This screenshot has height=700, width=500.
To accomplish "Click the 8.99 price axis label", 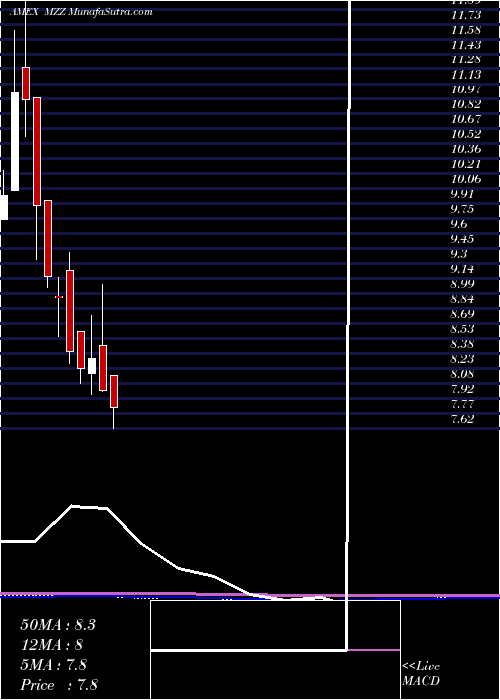I will pyautogui.click(x=462, y=284).
